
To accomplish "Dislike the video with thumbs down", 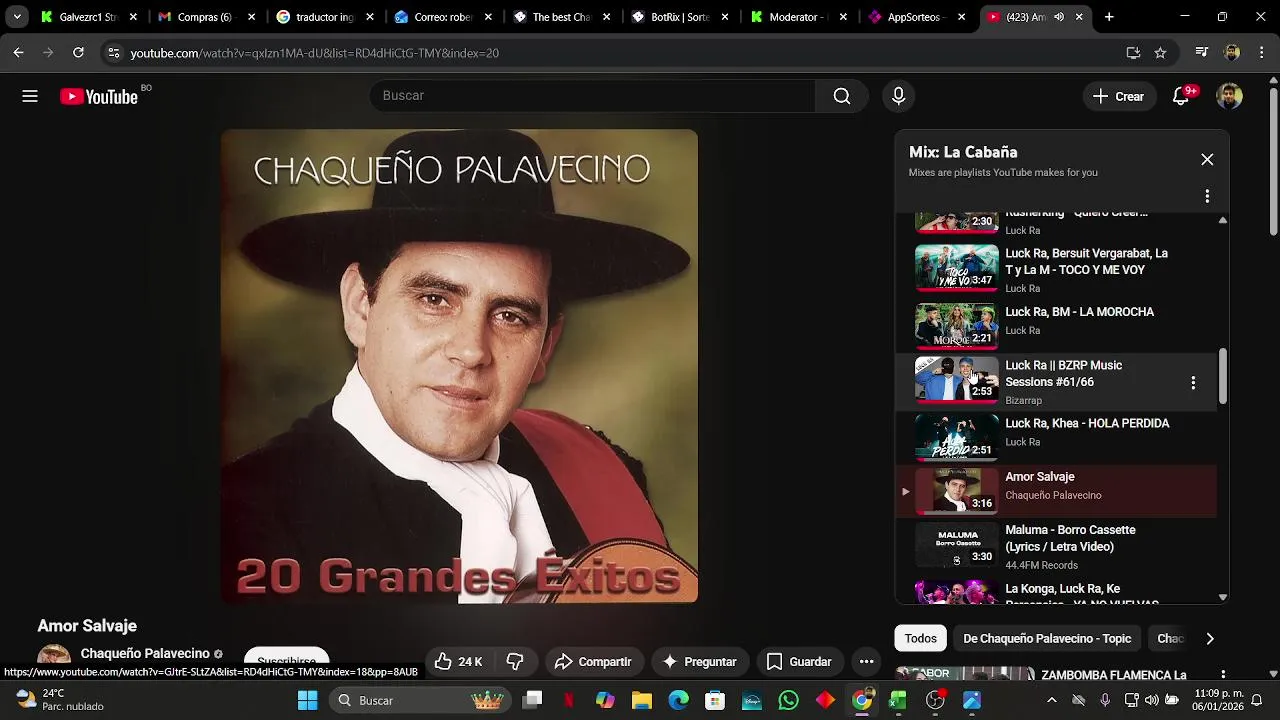I will point(516,662).
